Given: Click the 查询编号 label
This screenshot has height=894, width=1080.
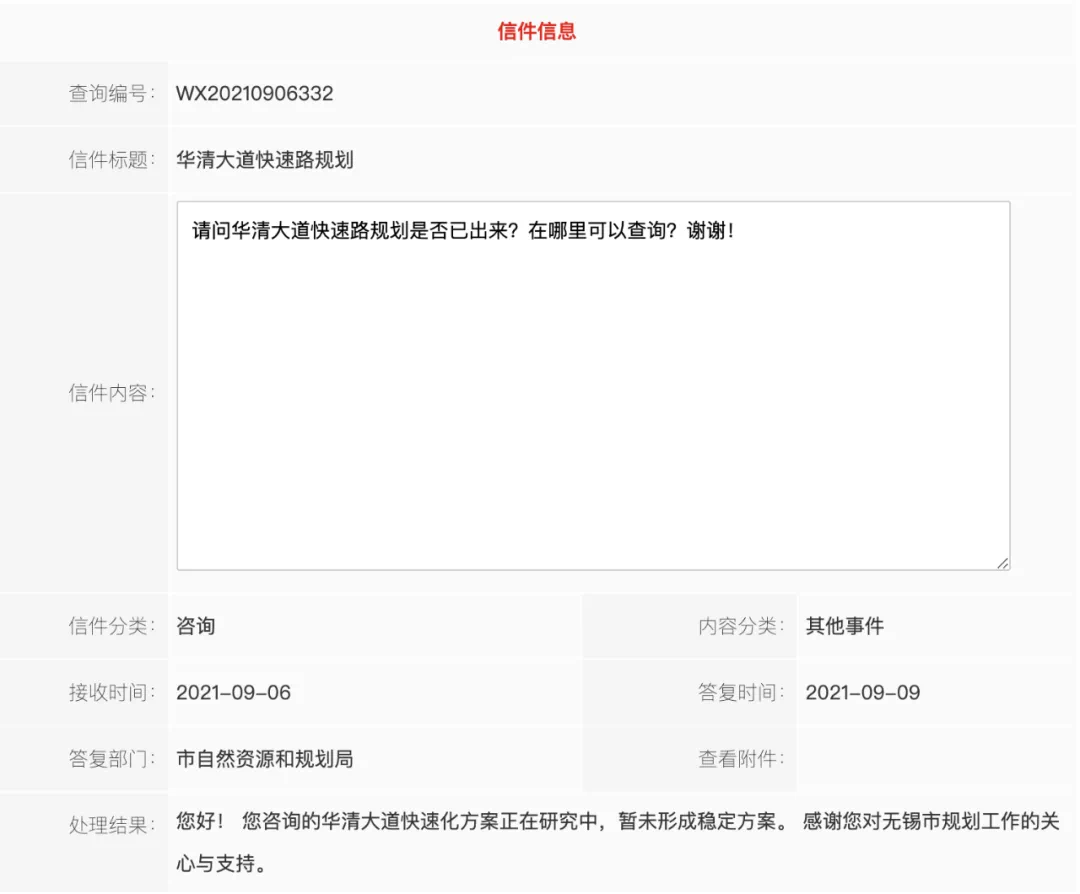Looking at the screenshot, I should pos(112,94).
